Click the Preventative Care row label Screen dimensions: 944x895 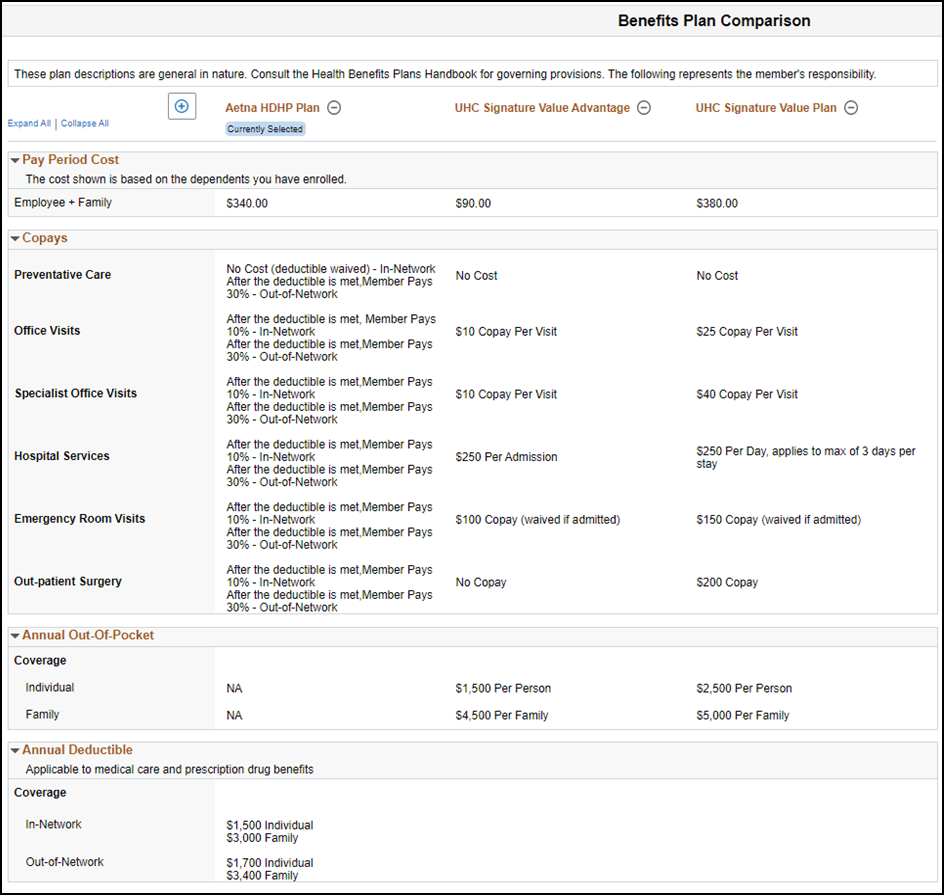coord(63,274)
